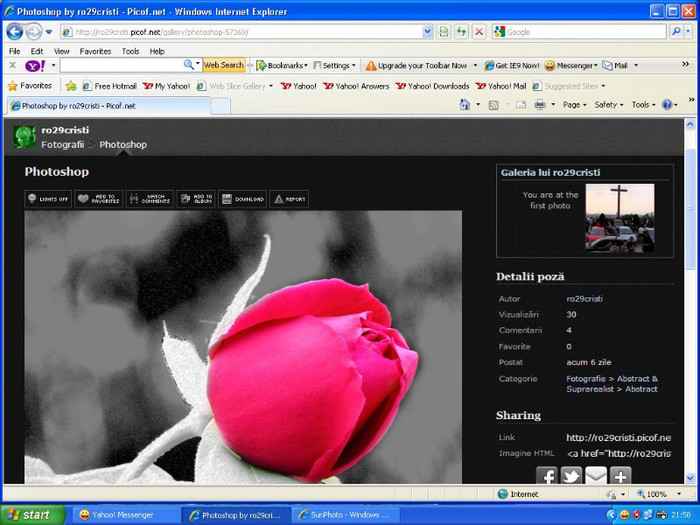Click Add to Favorites heart button
This screenshot has width=700, height=525.
click(x=100, y=199)
